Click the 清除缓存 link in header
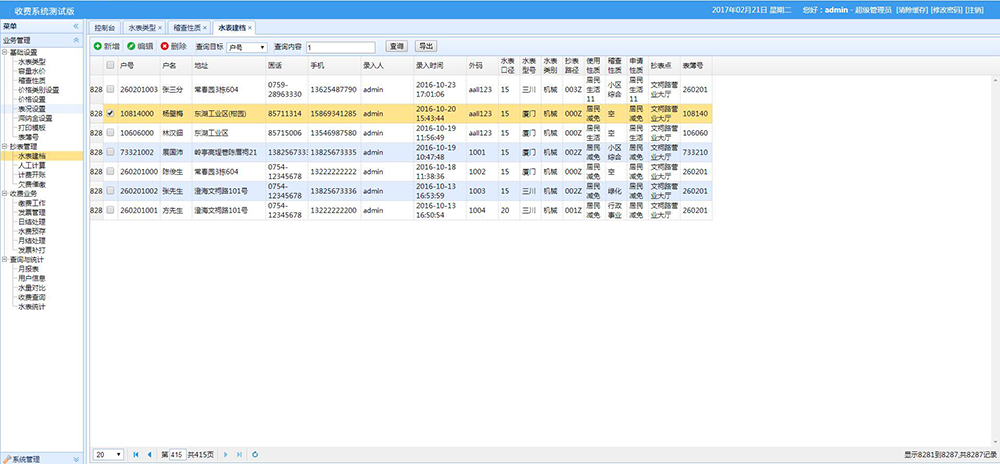The height and width of the screenshot is (464, 1000). (x=911, y=10)
